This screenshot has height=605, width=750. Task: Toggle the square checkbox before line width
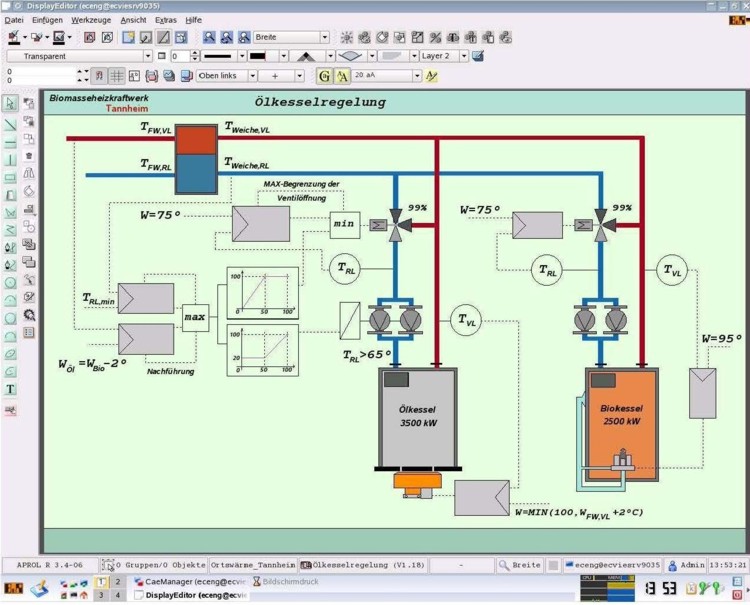coord(162,56)
